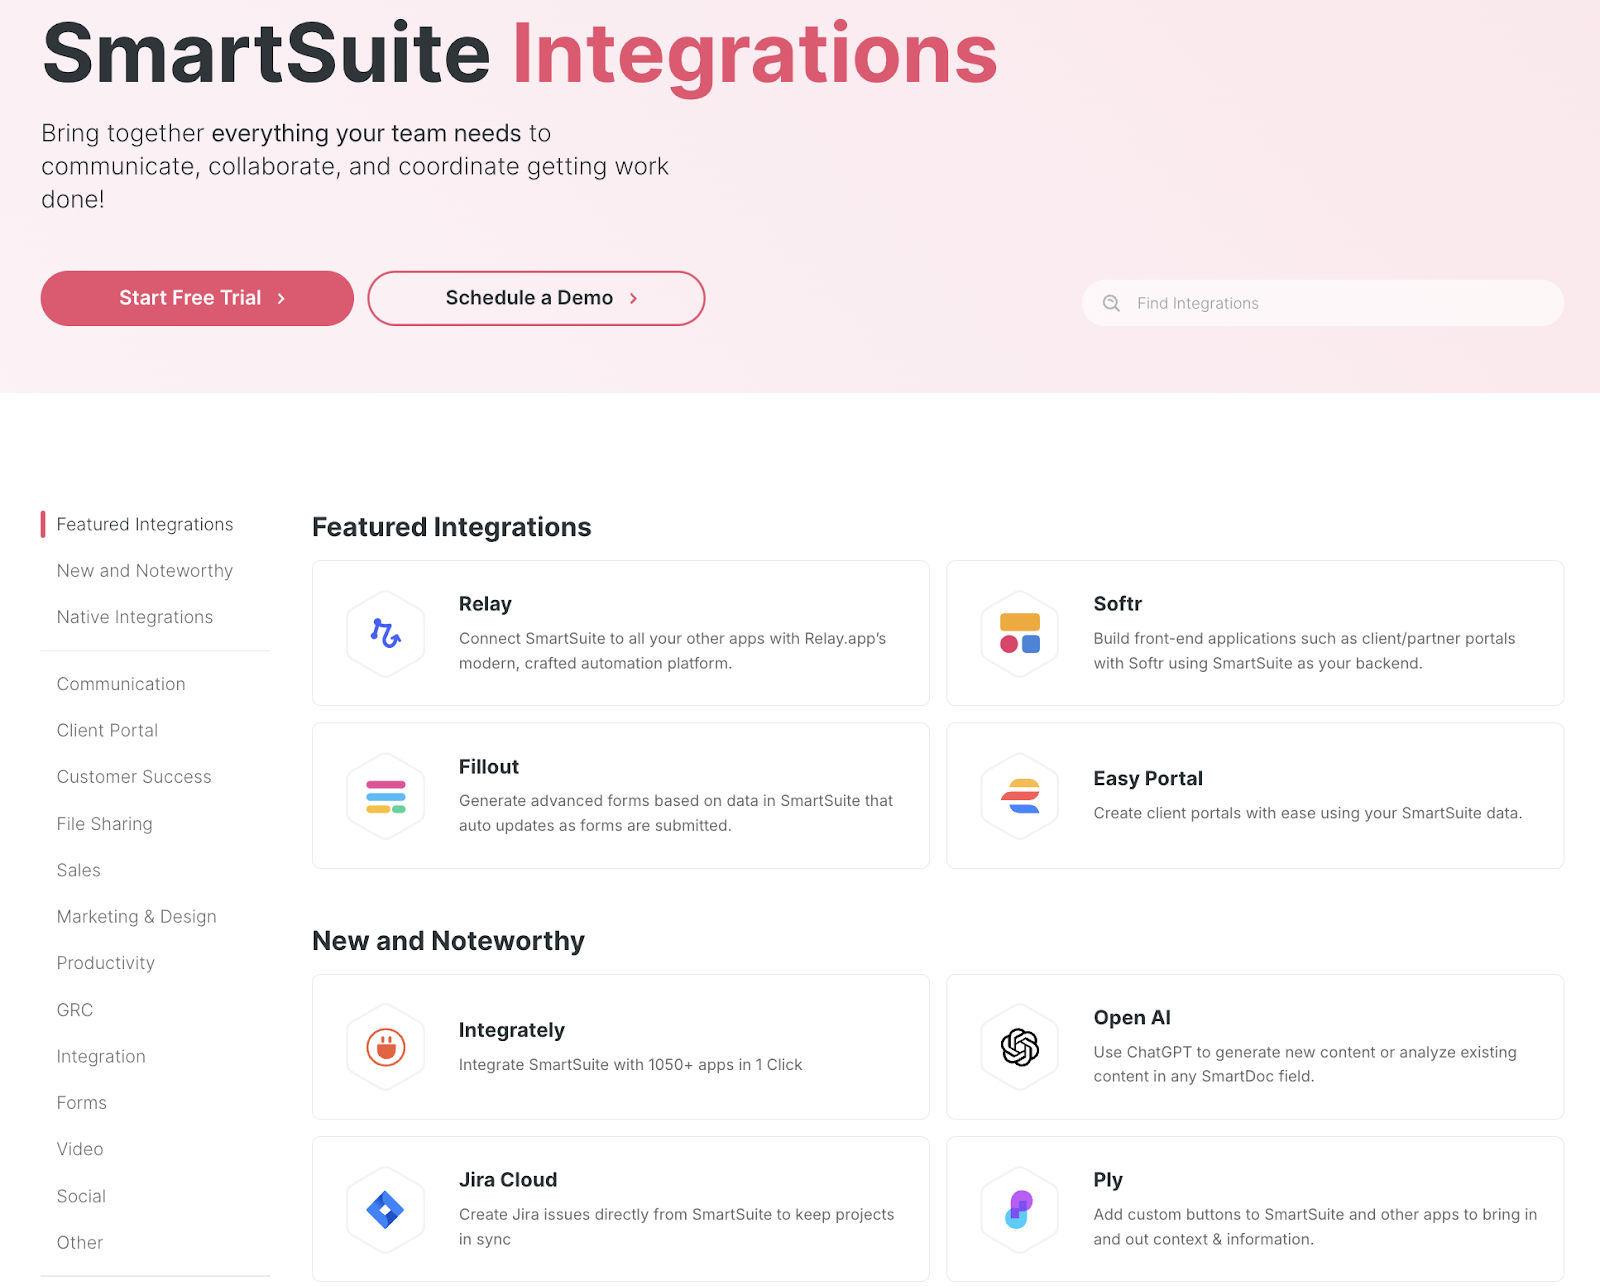Focus the Find Integrations search field
Viewport: 1600px width, 1286px height.
point(1323,303)
